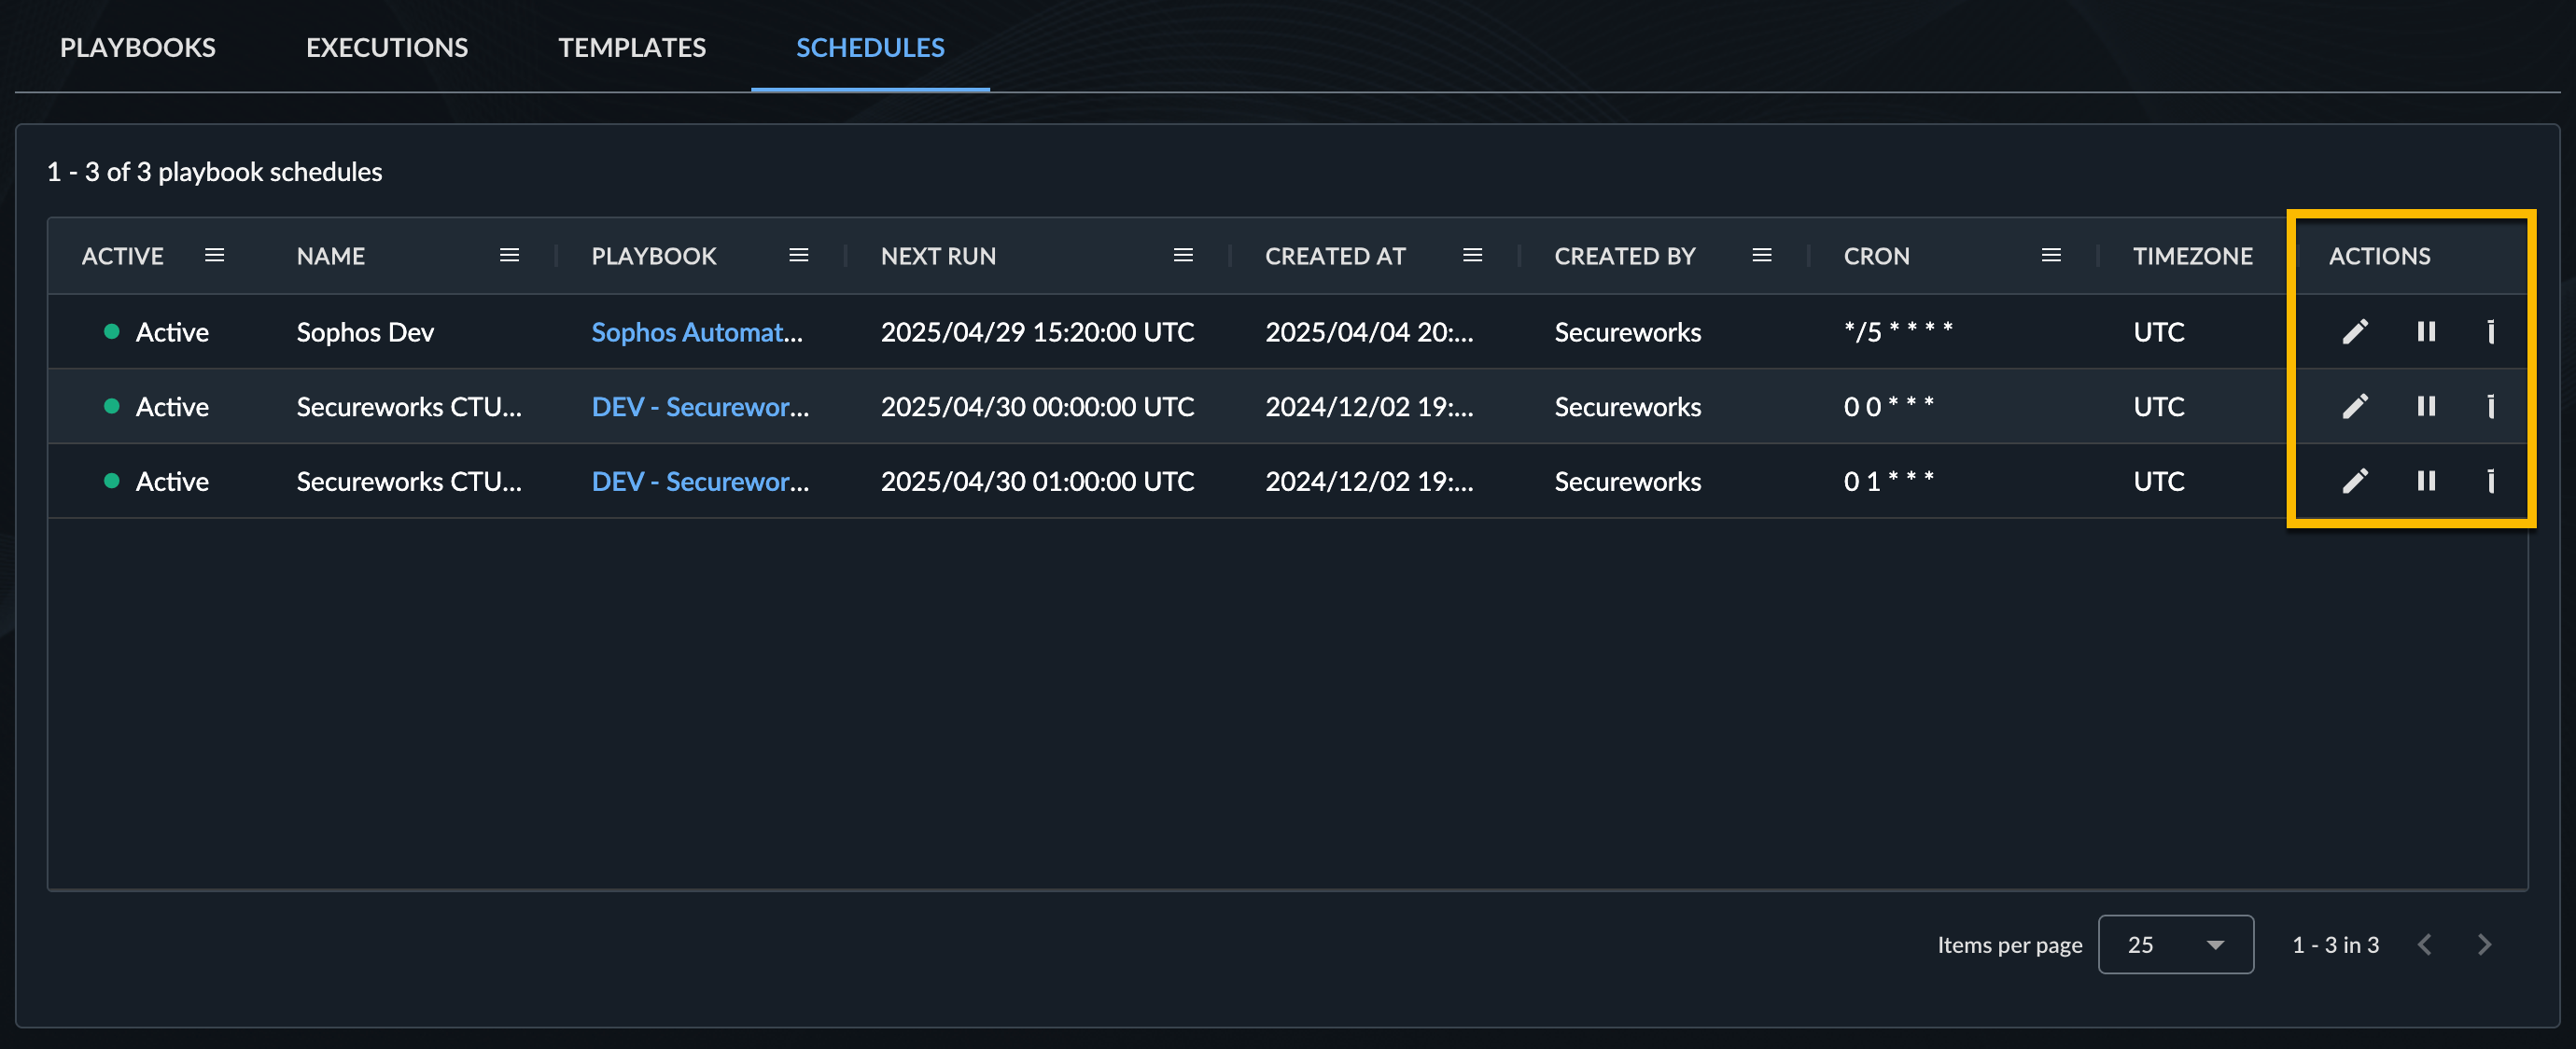Image resolution: width=2576 pixels, height=1049 pixels.
Task: Open the CREATED AT column menu
Action: [1472, 255]
